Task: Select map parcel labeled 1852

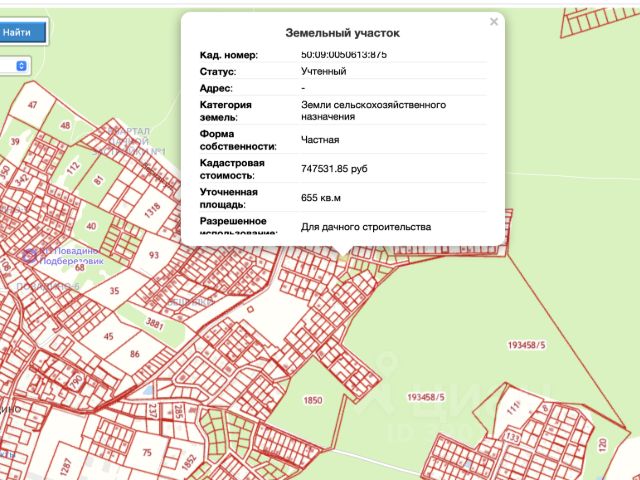Action: (190, 463)
